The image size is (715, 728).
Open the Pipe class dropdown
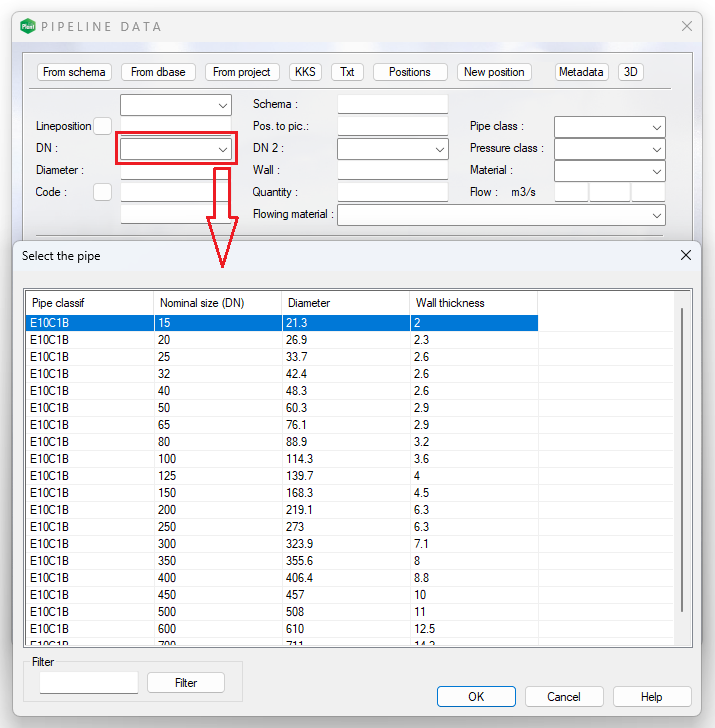point(656,127)
